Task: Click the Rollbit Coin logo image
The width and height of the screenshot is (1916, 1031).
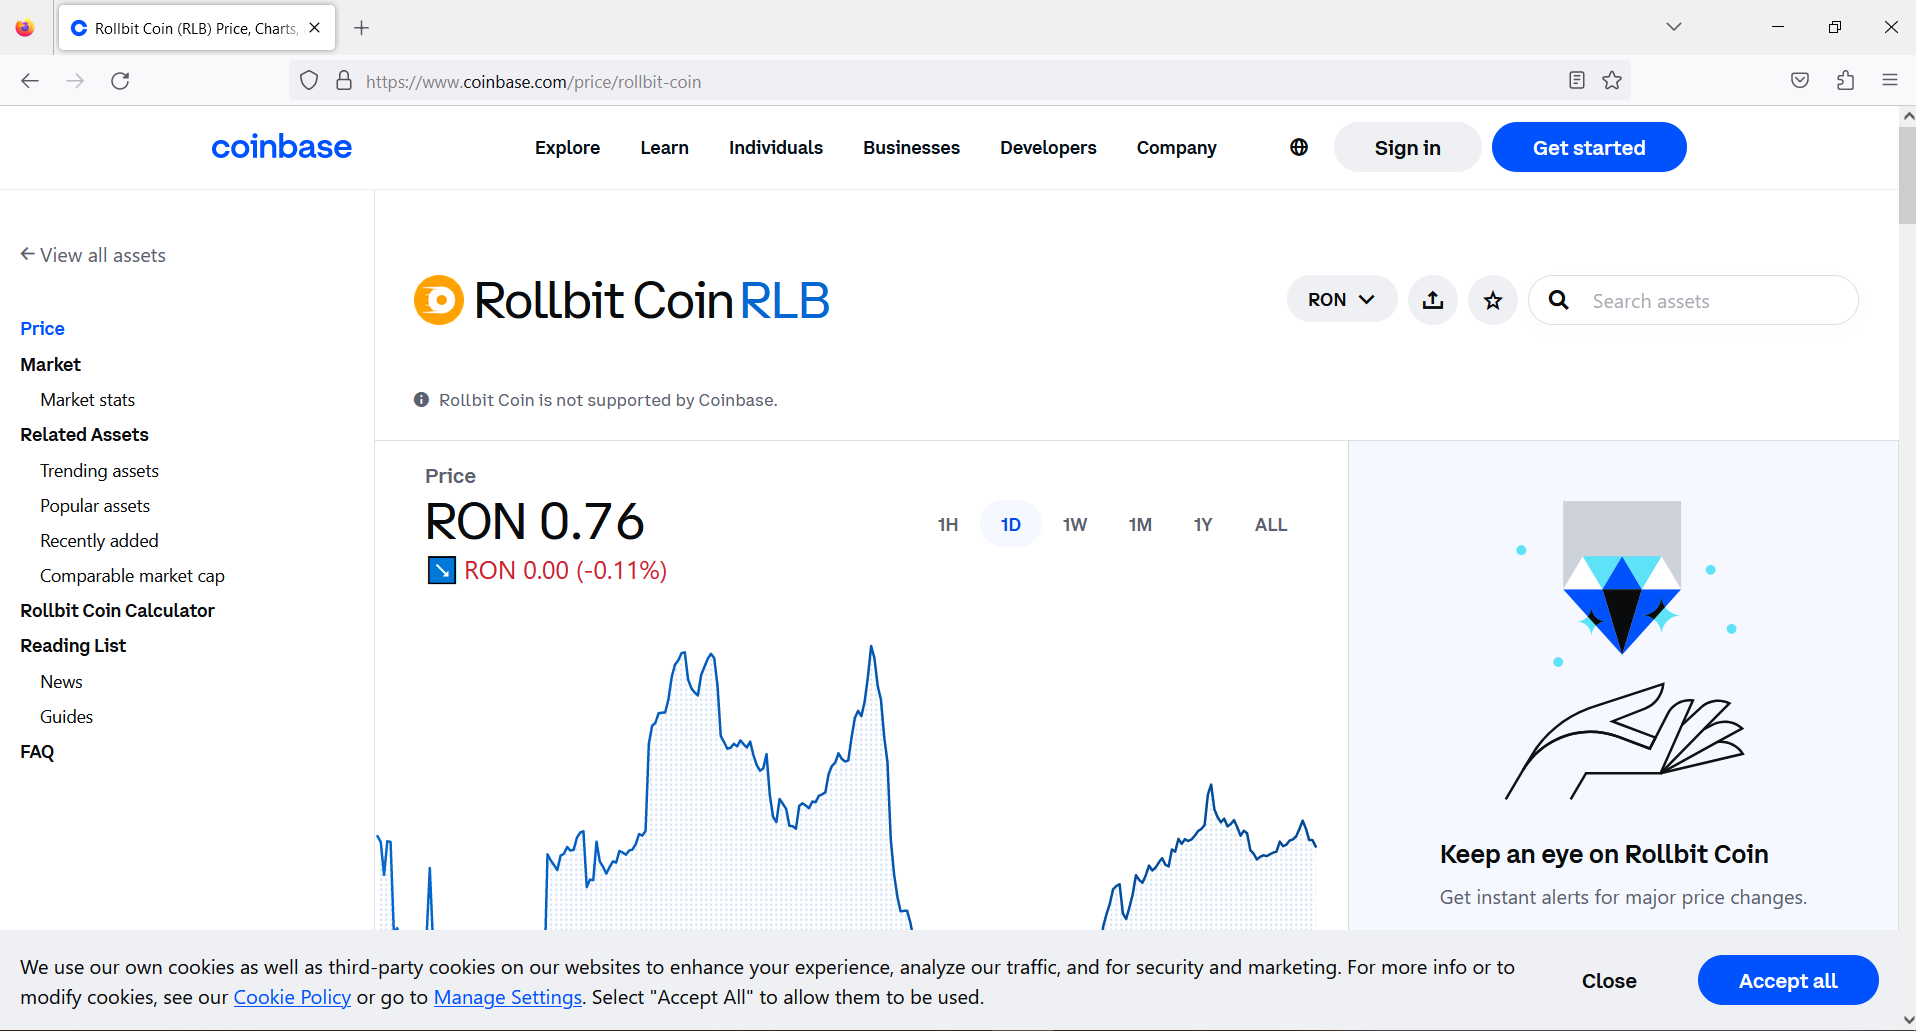Action: click(438, 299)
